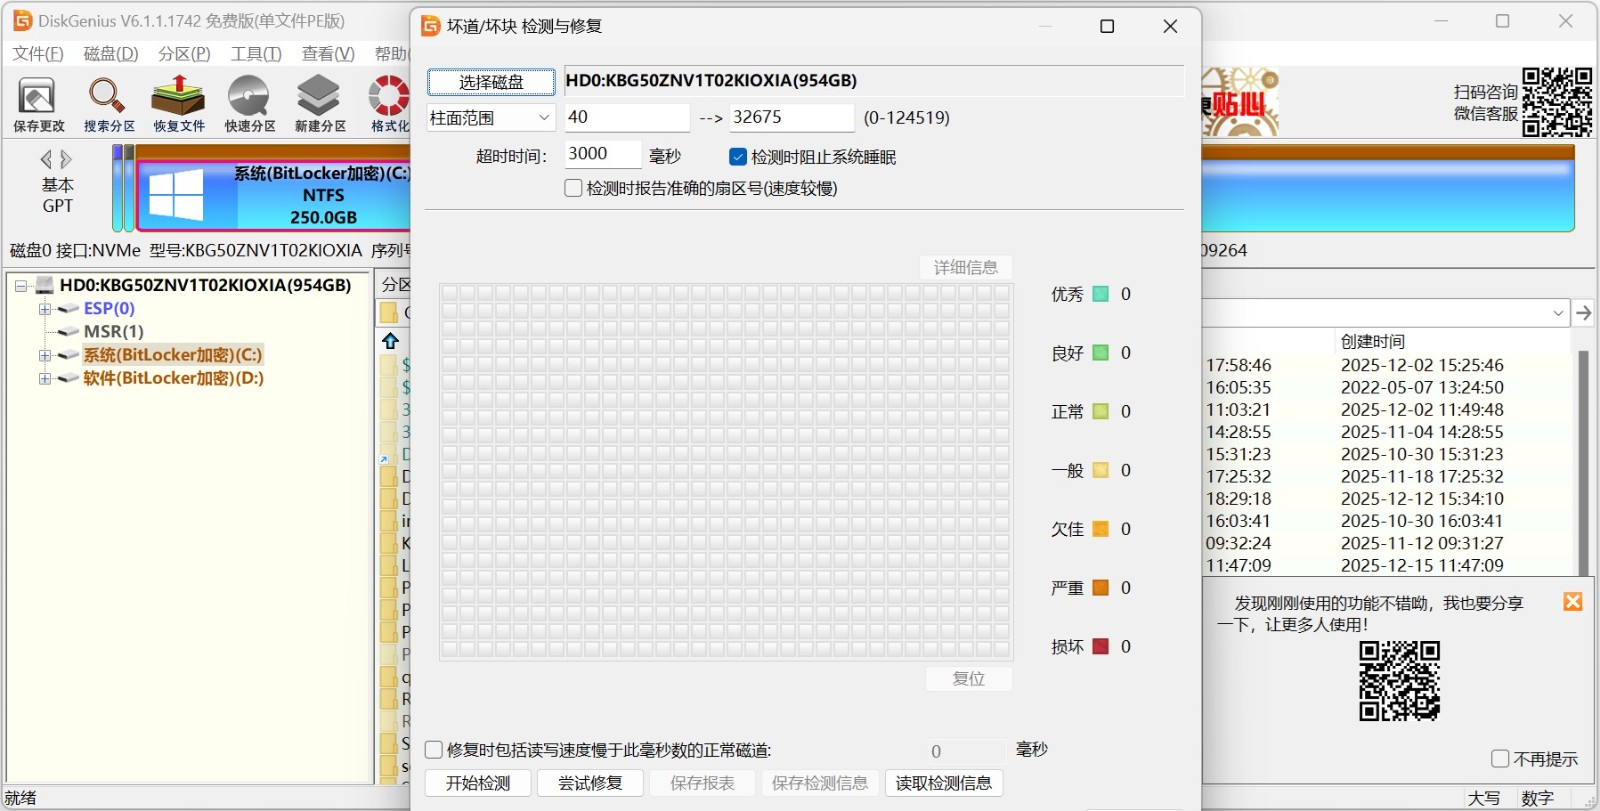This screenshot has height=811, width=1600.
Task: Uncheck 检测时阻止系统睡眠 checkbox
Action: point(738,157)
